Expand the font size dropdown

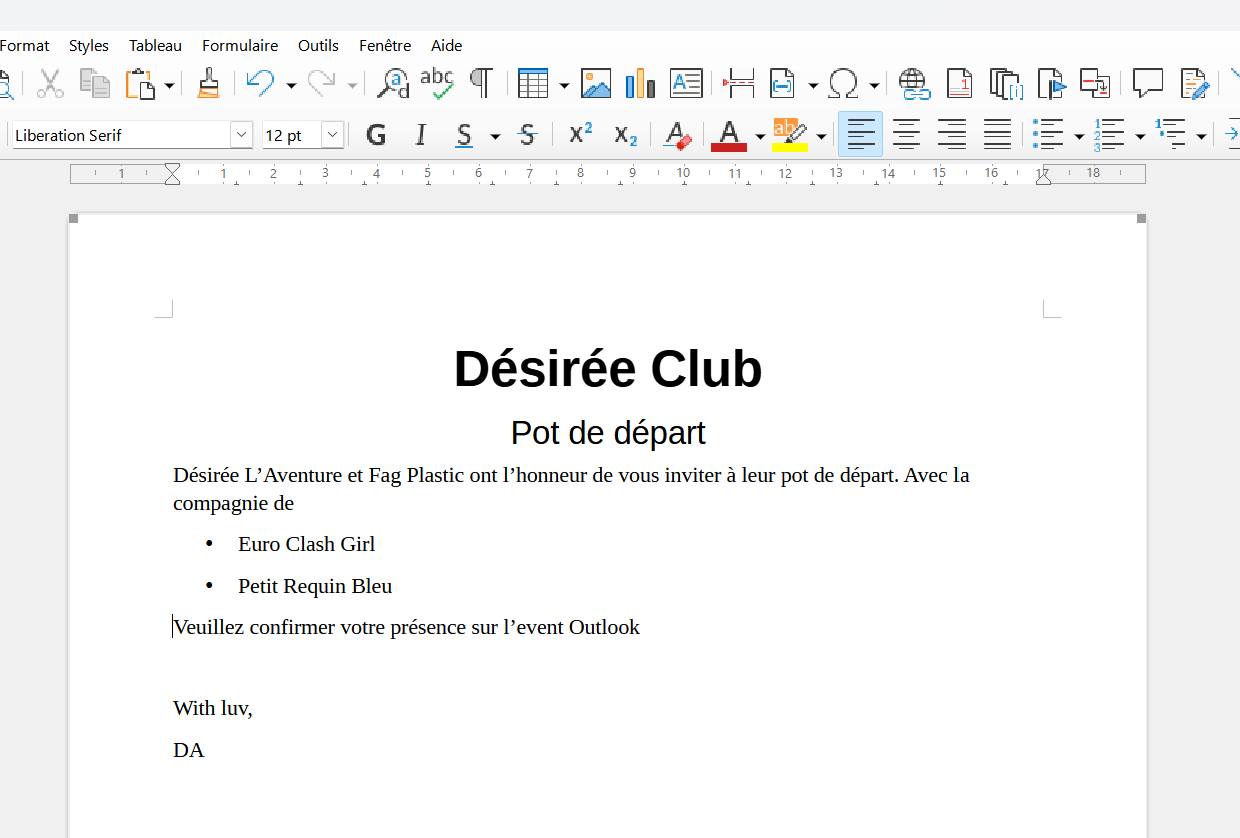pyautogui.click(x=332, y=135)
